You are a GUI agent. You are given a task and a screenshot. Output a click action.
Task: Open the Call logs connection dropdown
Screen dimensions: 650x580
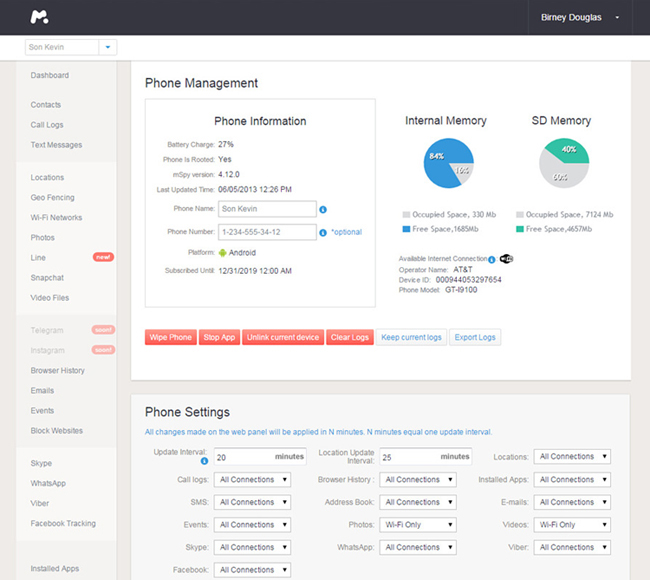[252, 480]
